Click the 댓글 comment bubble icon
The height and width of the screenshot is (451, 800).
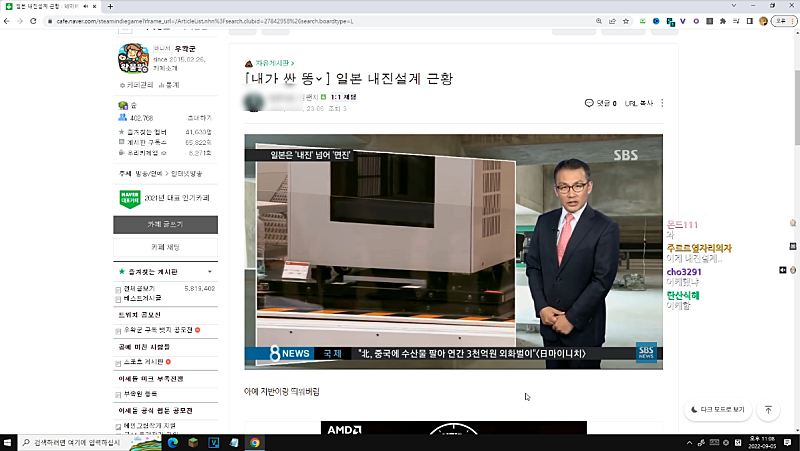(589, 103)
